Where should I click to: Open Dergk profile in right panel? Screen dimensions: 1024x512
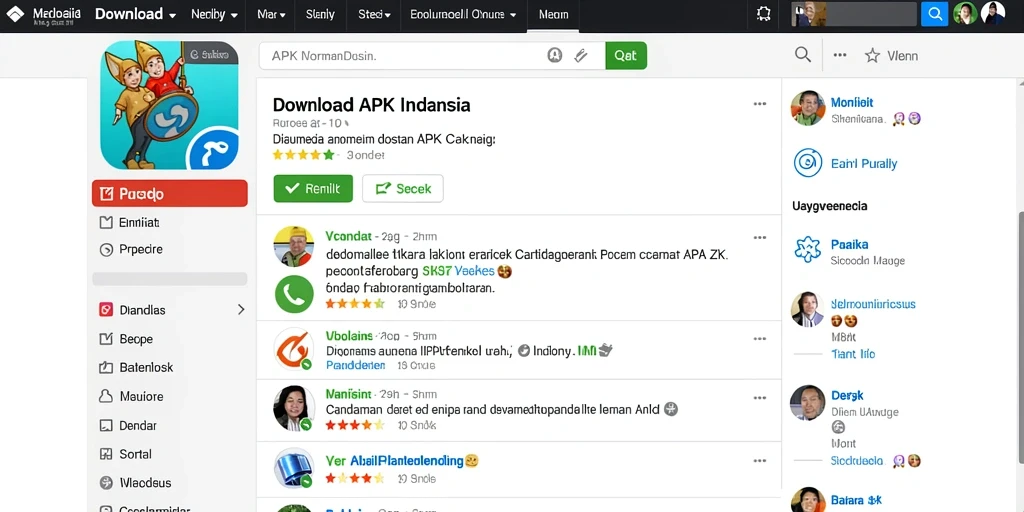(x=847, y=395)
